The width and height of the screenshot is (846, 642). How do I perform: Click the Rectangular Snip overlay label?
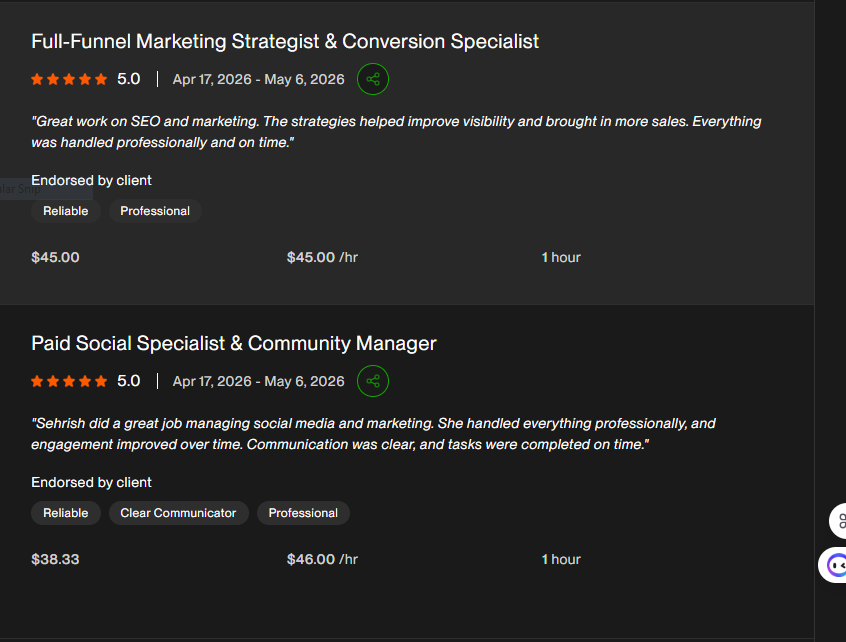(19, 189)
